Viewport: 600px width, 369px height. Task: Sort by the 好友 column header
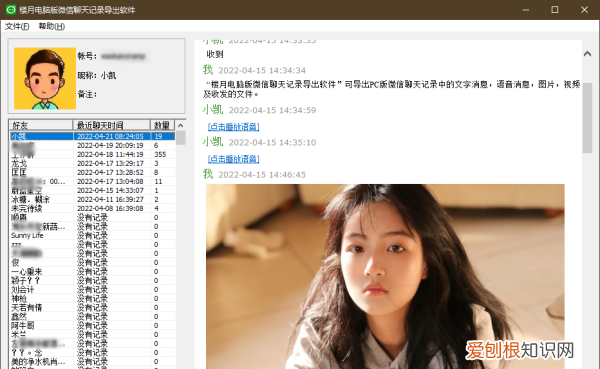point(41,125)
